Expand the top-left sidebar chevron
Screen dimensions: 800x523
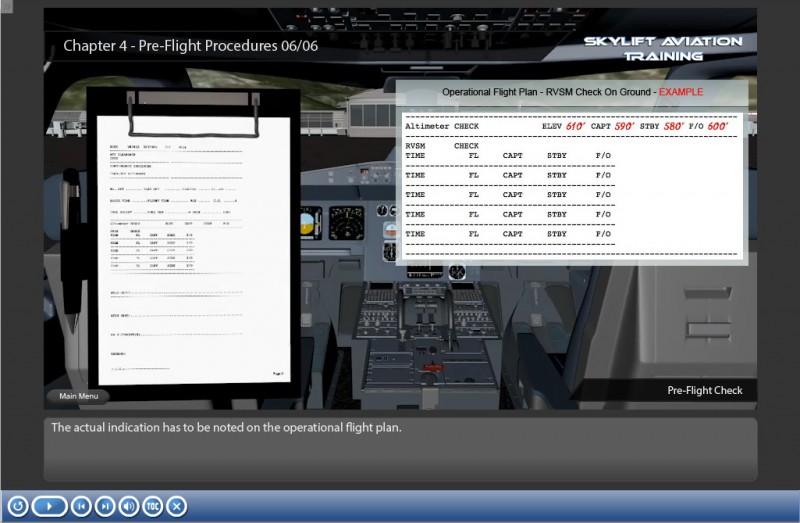(x=6, y=5)
